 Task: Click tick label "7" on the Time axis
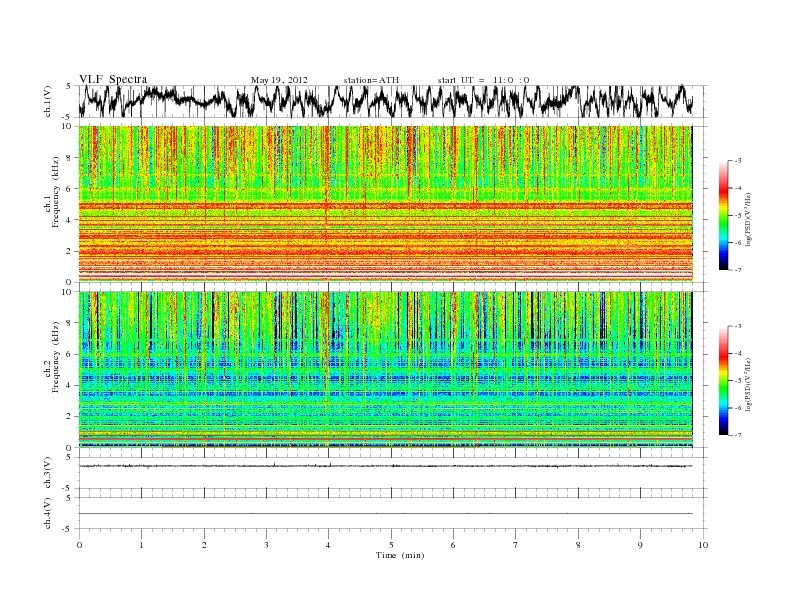[515, 545]
